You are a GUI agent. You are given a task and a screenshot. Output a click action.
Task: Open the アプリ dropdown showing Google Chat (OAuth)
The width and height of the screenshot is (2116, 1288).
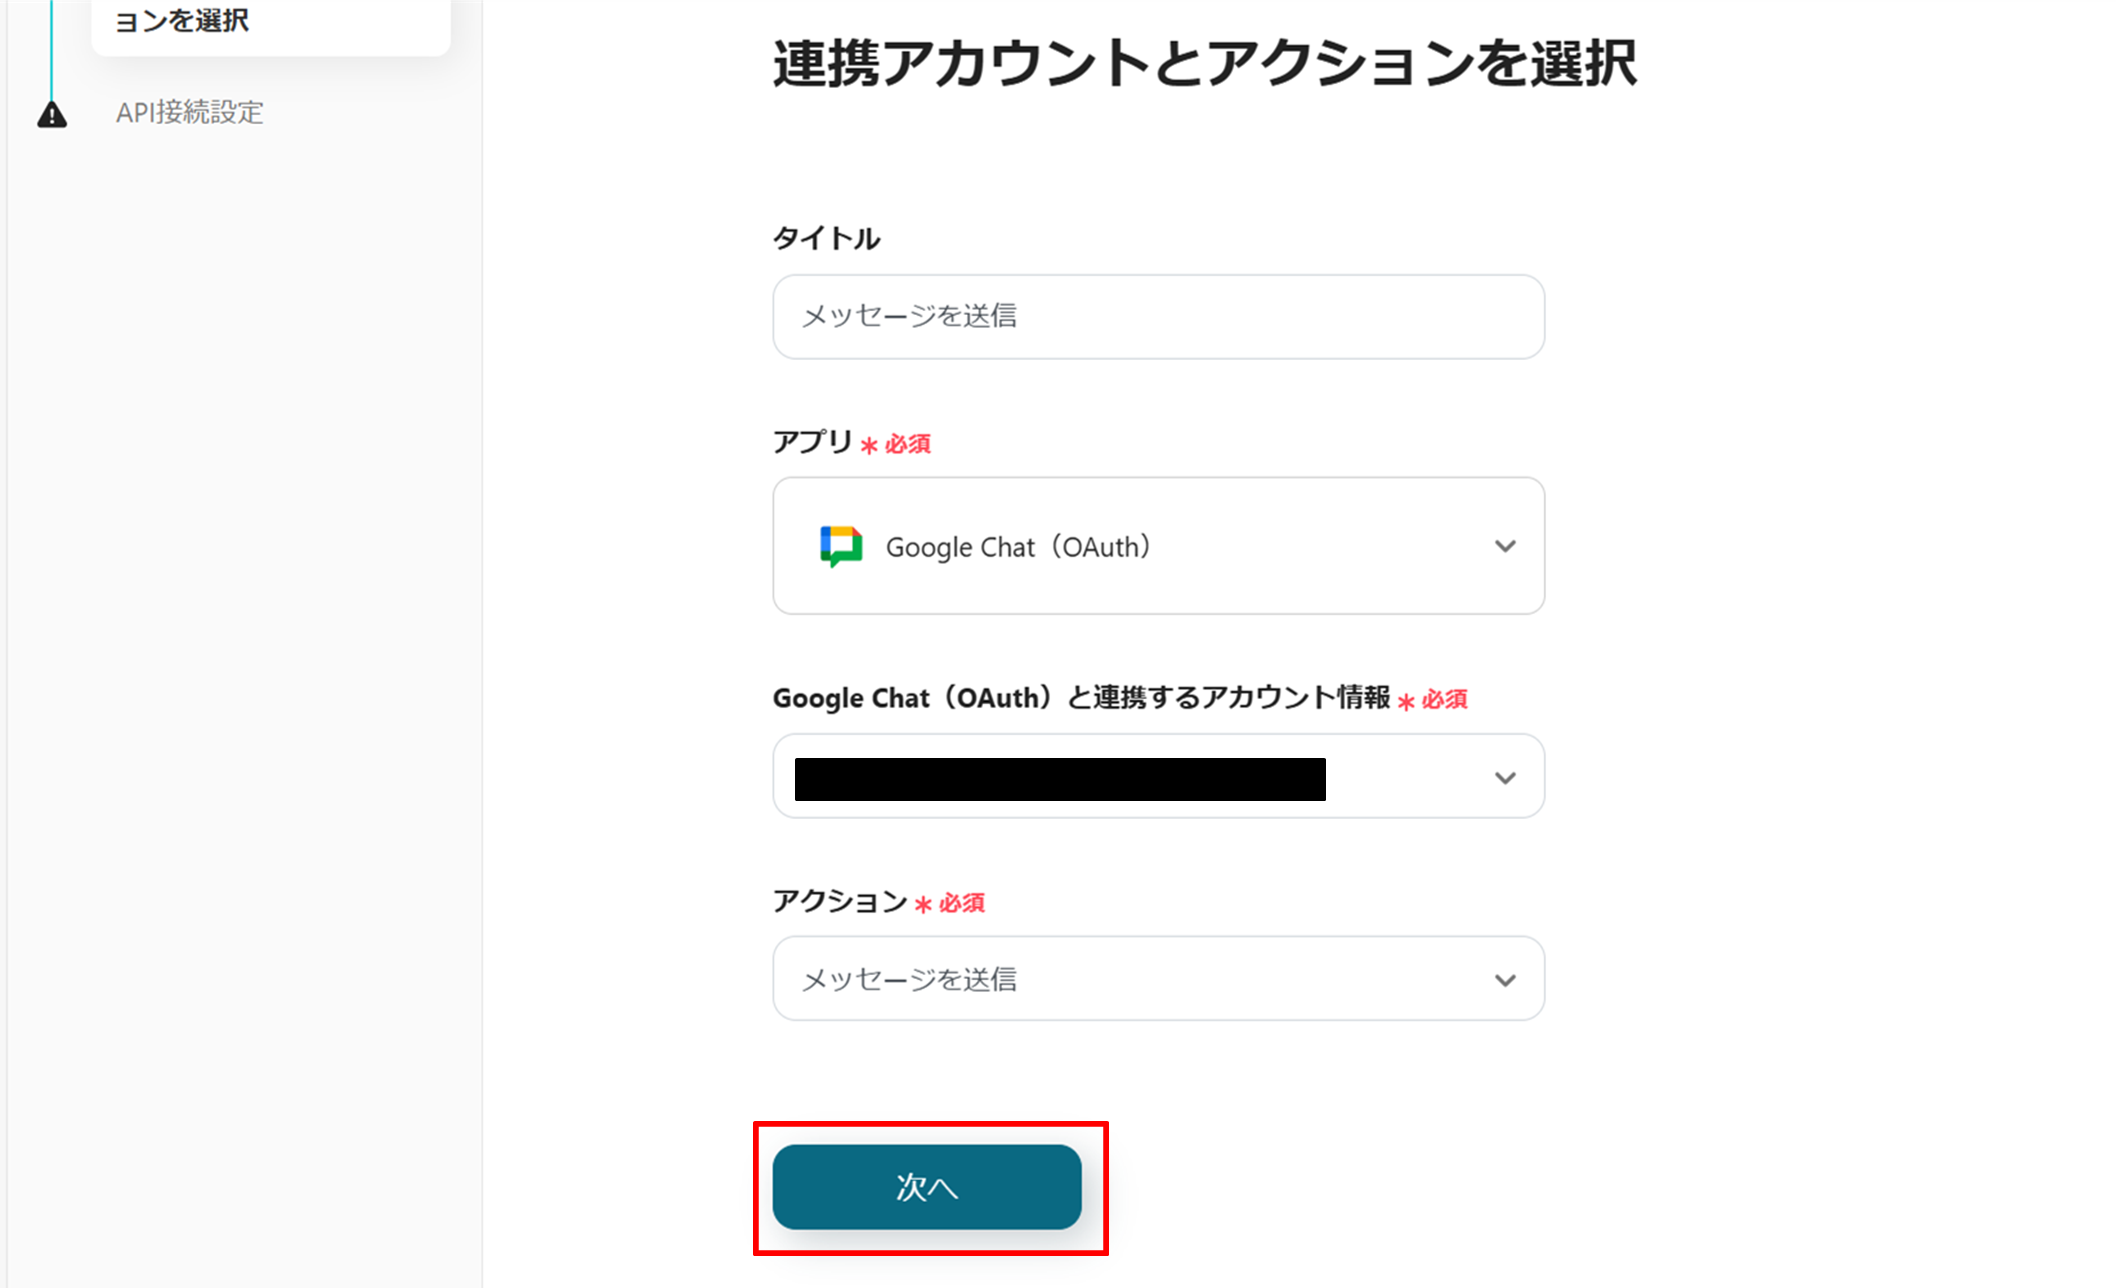point(1158,546)
